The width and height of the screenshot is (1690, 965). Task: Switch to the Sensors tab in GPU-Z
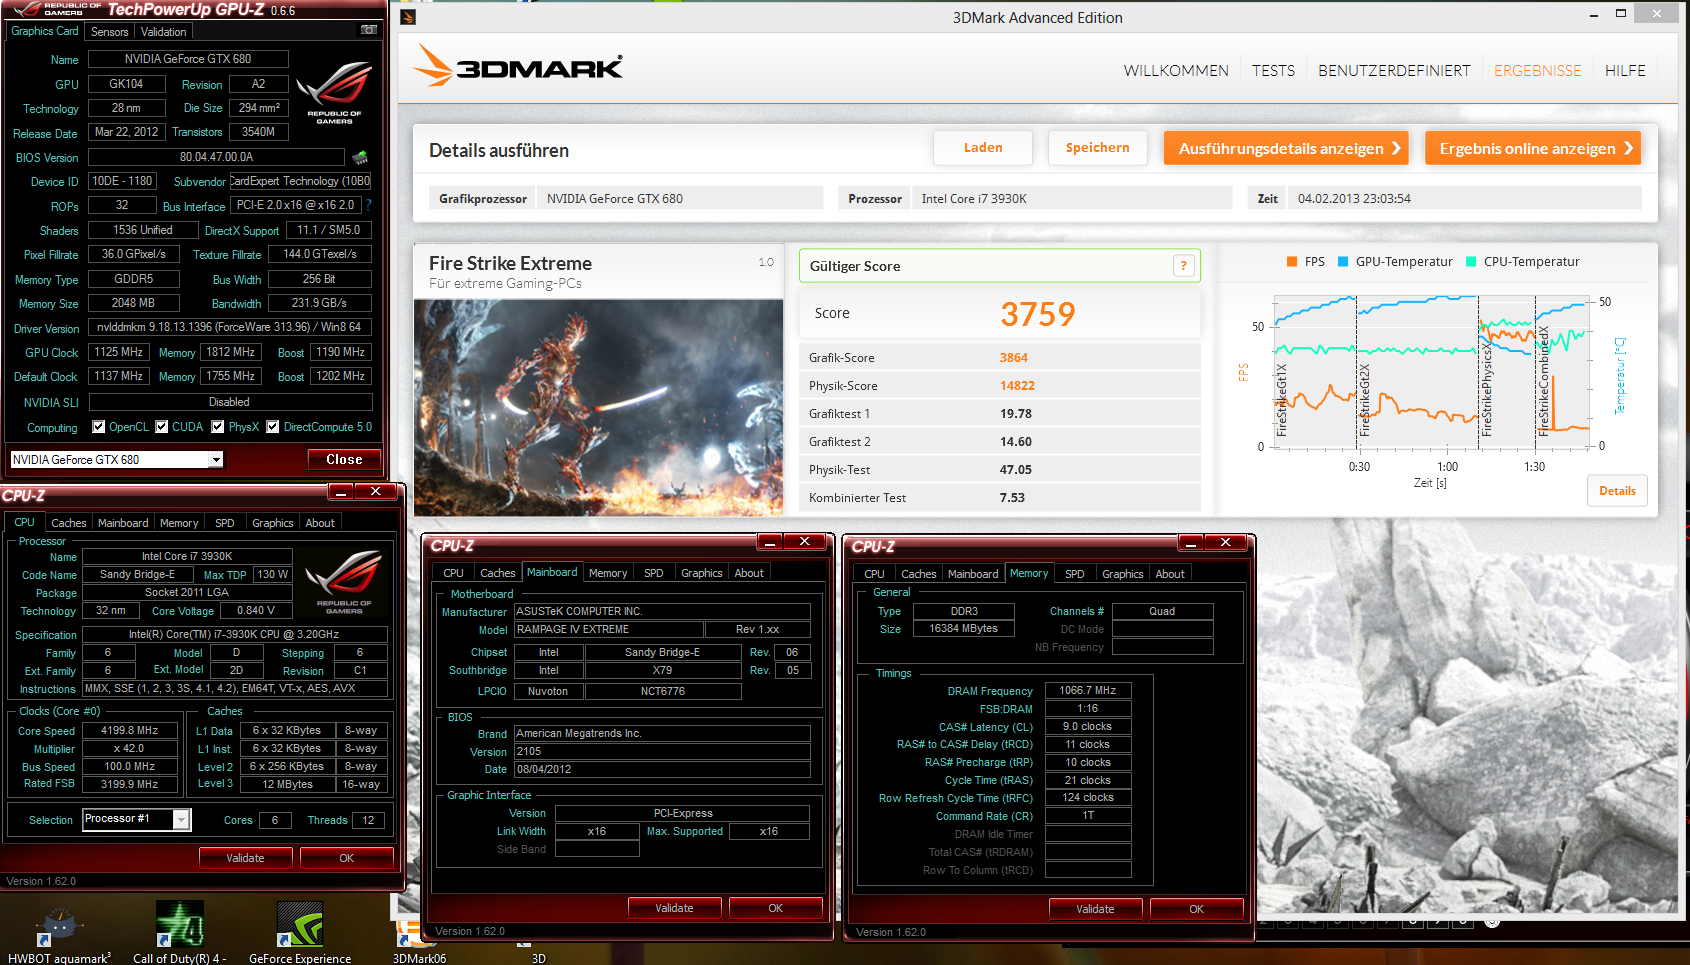109,32
